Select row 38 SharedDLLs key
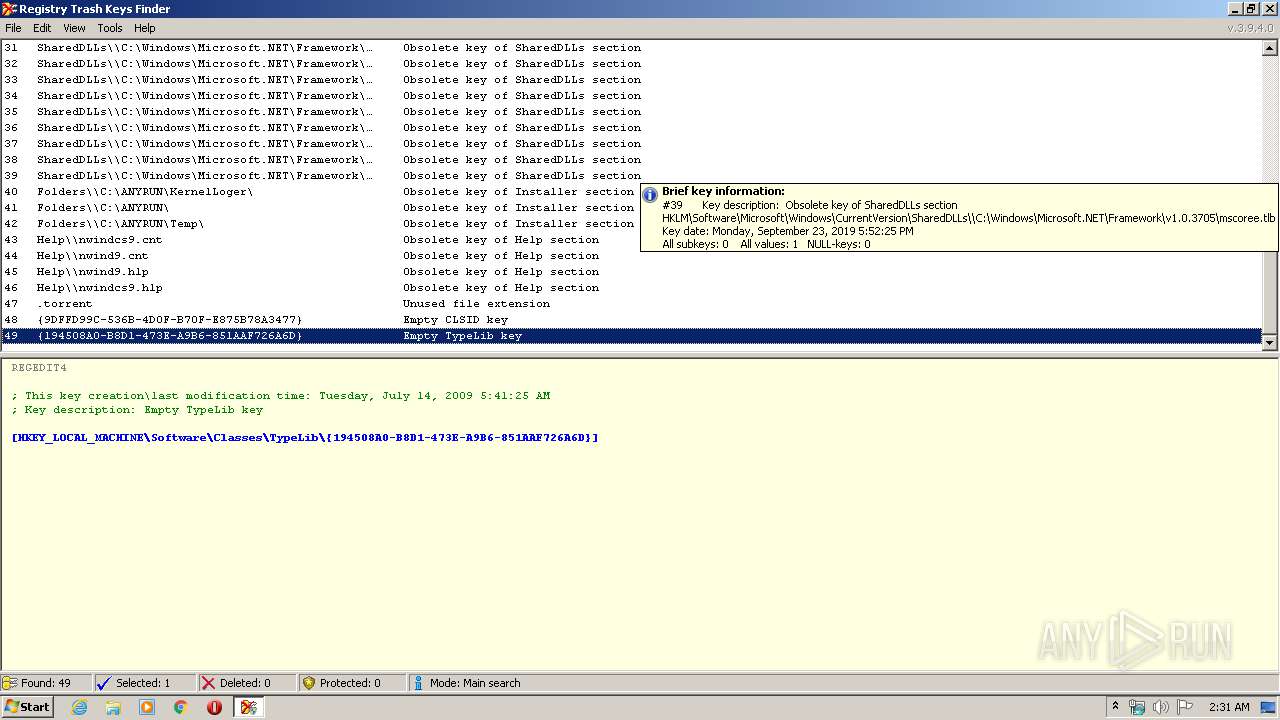Viewport: 1280px width, 720px height. coord(631,160)
